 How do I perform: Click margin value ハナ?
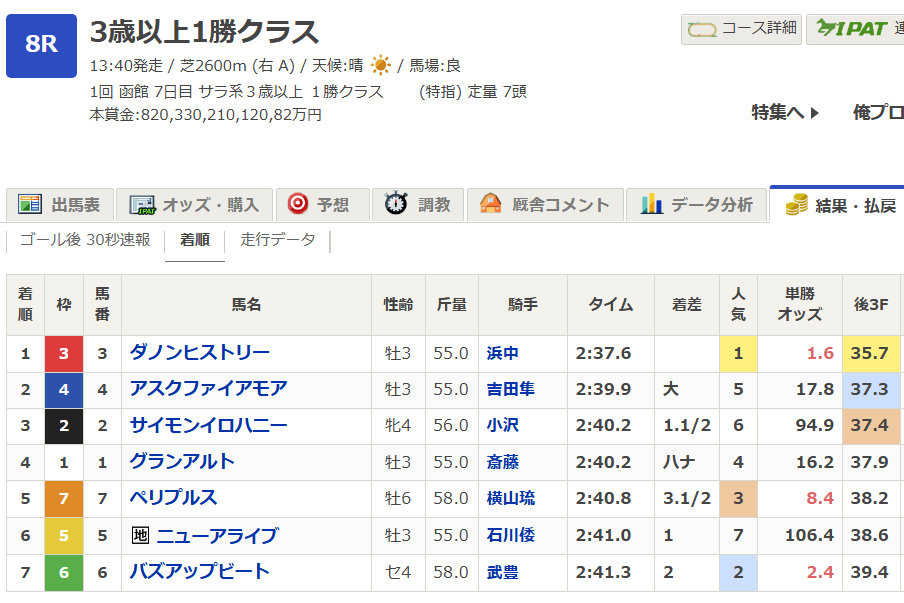click(x=679, y=462)
